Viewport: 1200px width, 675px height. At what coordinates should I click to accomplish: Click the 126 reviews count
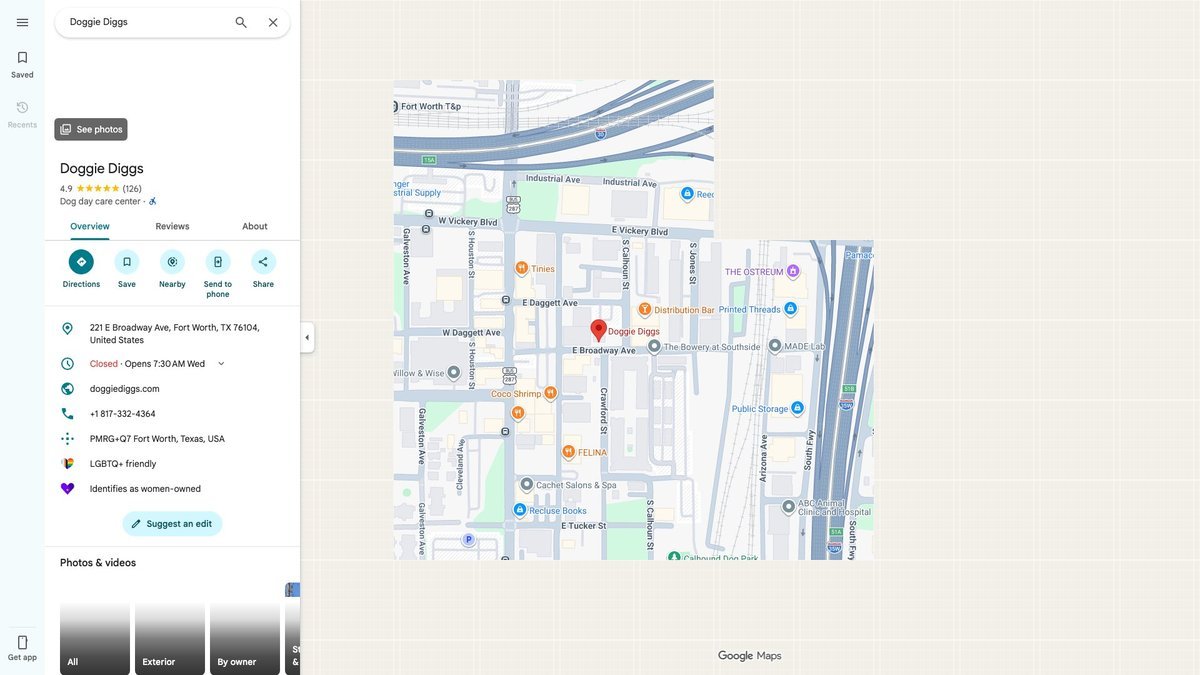[x=132, y=189]
